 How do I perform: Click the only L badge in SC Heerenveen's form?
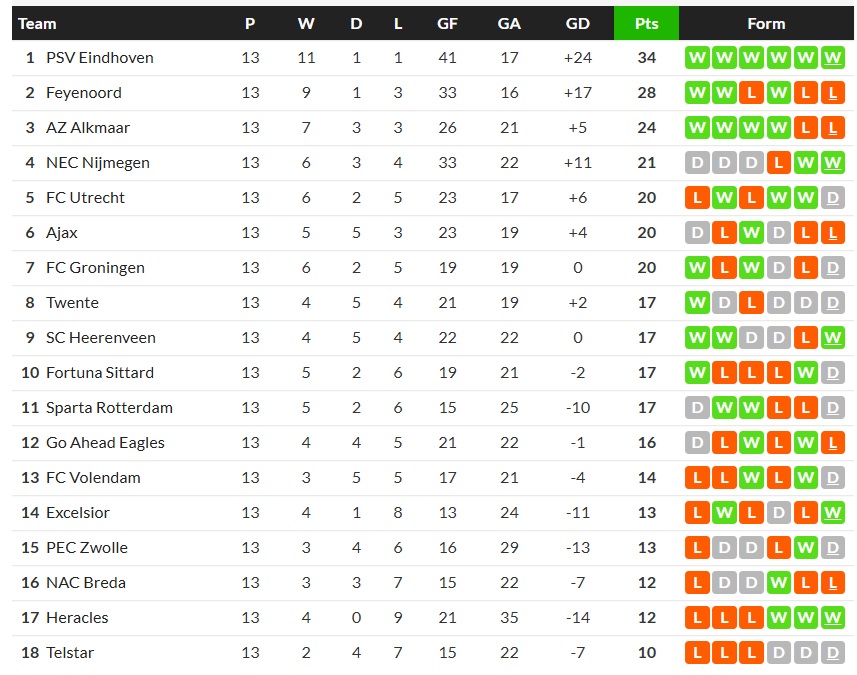pos(805,338)
